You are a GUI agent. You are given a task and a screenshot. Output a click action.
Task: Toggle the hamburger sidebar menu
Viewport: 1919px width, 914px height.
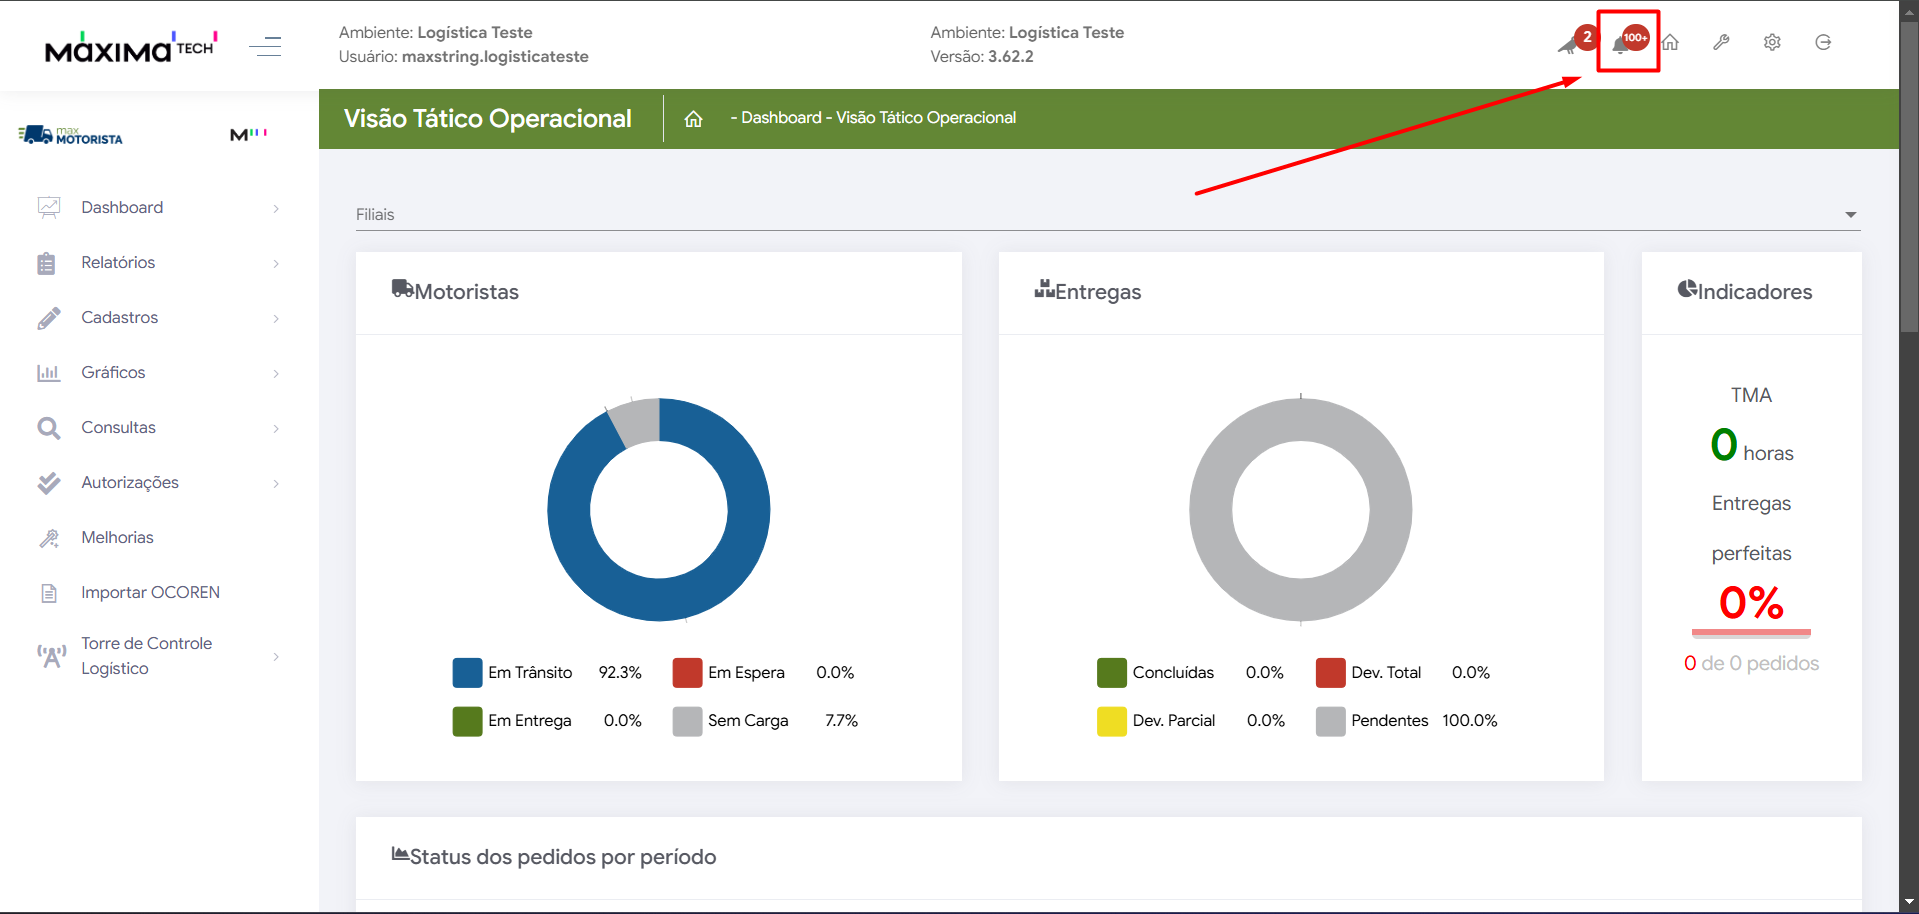pyautogui.click(x=265, y=46)
